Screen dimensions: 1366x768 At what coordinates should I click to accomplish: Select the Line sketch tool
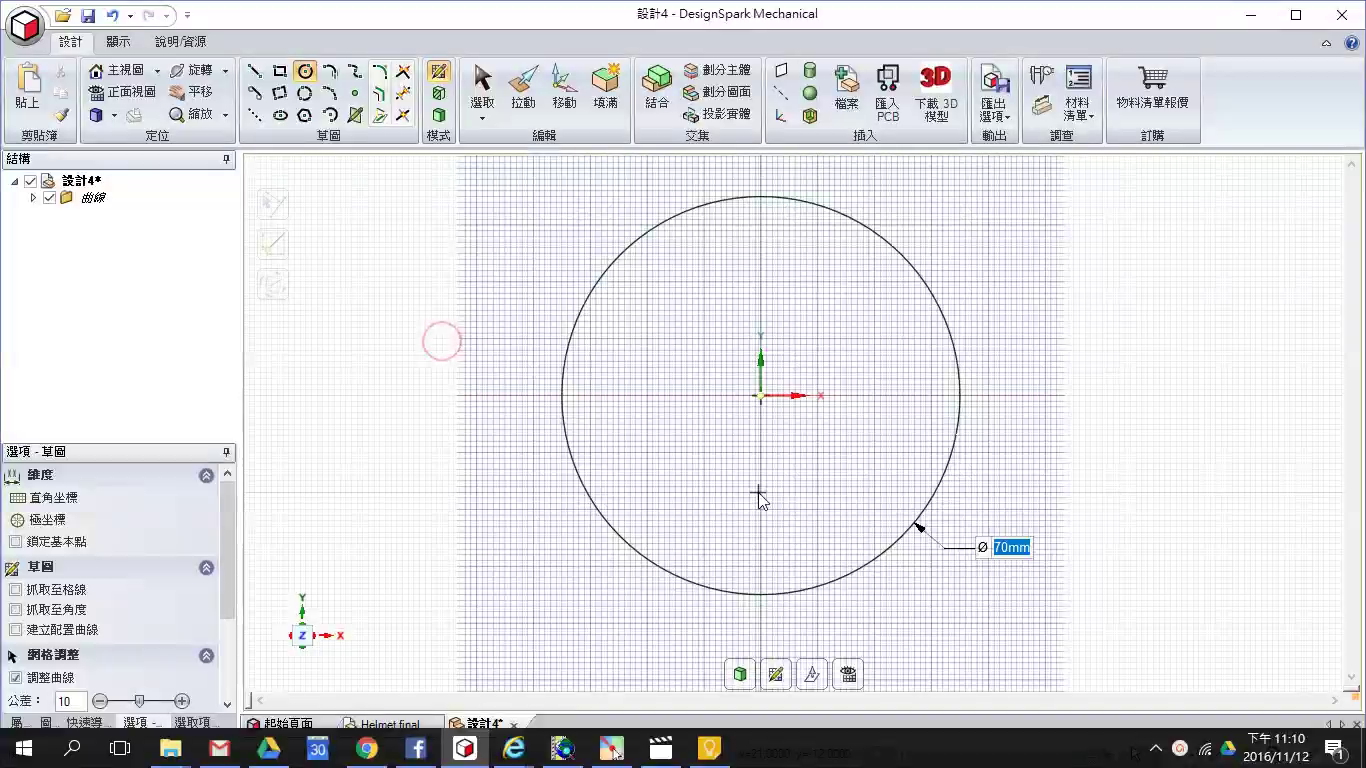255,71
